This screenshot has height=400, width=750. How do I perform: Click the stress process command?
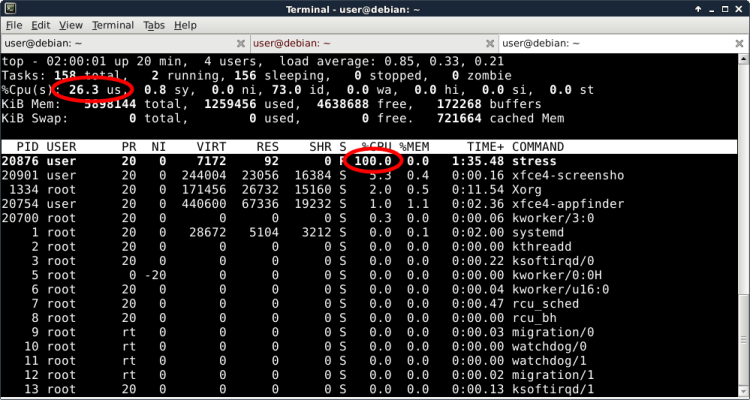[x=534, y=161]
